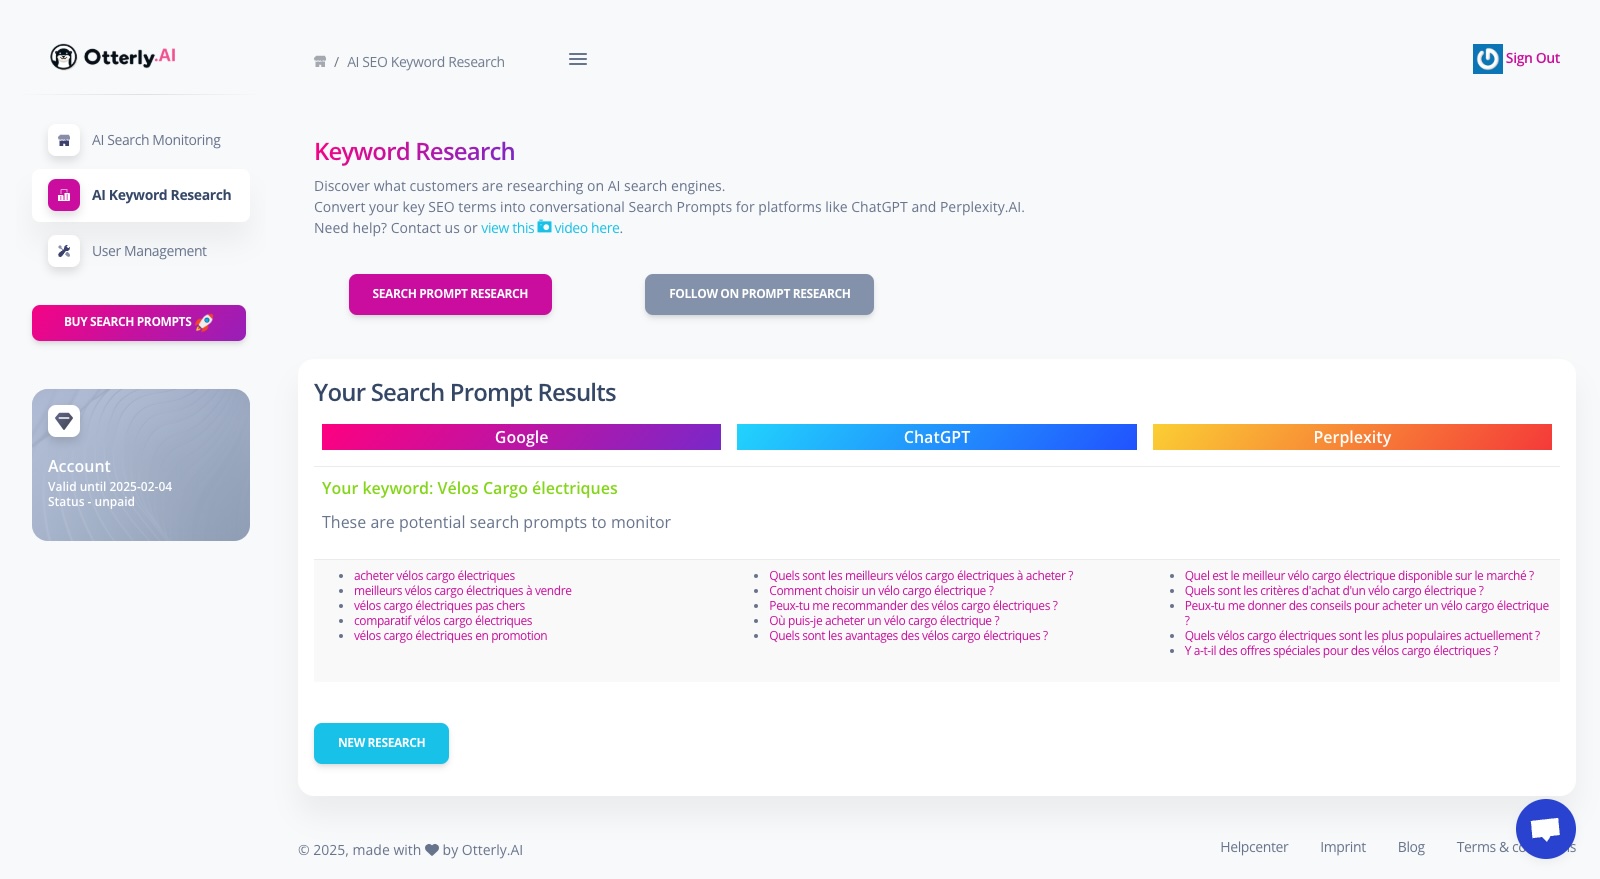Open the 'view this video here' link

tap(551, 228)
